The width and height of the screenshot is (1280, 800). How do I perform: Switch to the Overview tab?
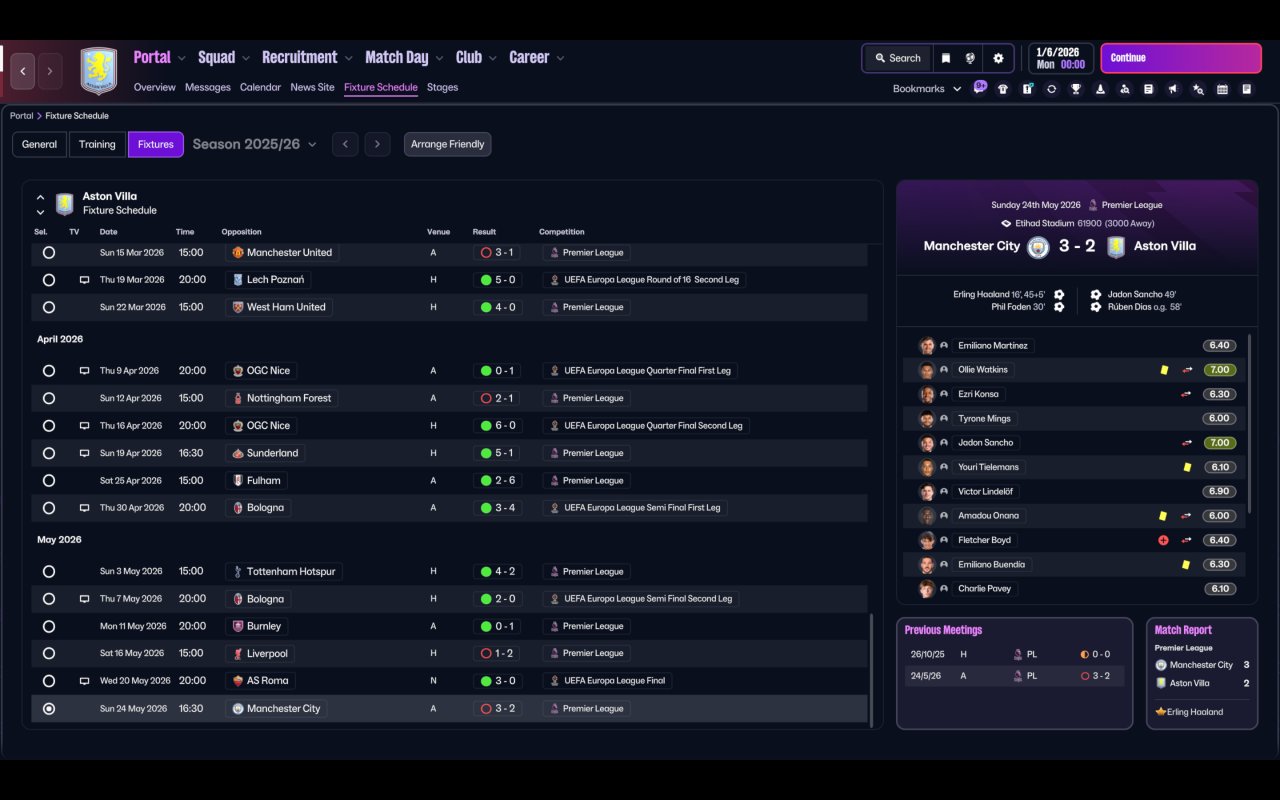coord(155,87)
